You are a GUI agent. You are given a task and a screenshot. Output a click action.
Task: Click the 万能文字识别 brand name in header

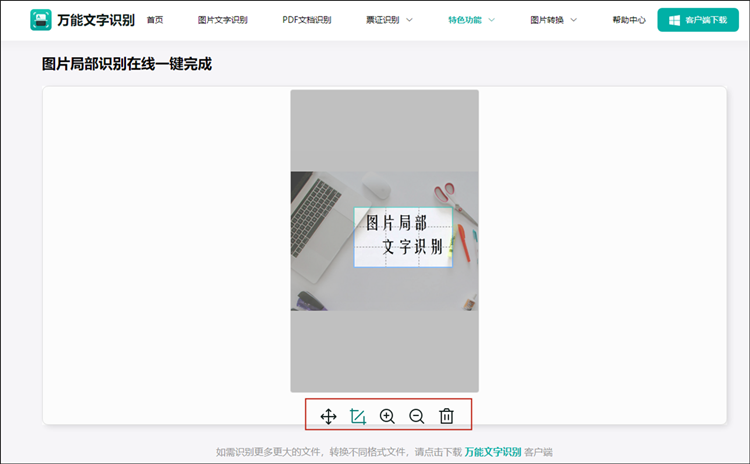[x=96, y=20]
